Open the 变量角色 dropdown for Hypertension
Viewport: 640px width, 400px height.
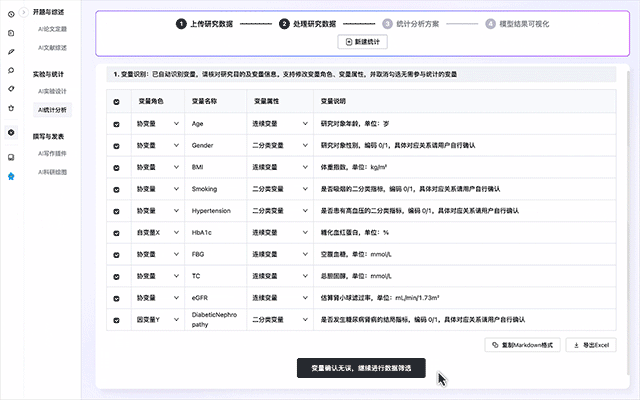pos(158,211)
